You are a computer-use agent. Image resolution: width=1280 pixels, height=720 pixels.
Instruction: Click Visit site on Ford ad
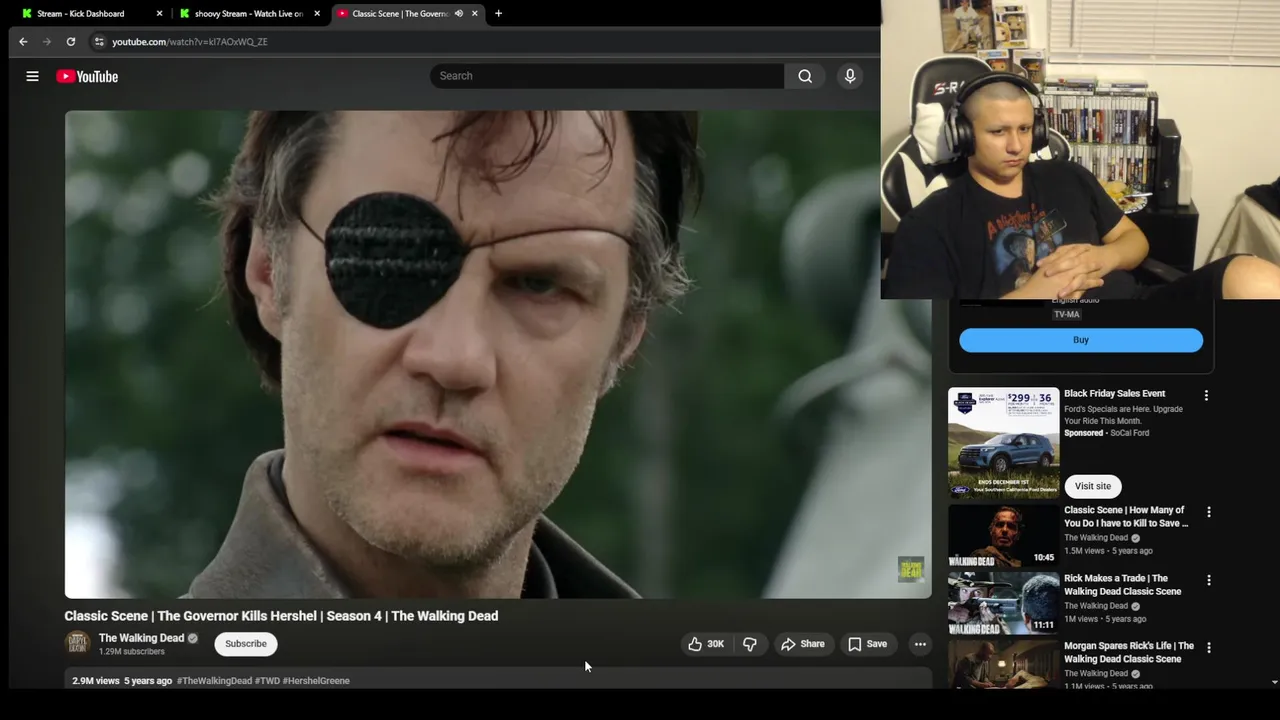coord(1093,486)
